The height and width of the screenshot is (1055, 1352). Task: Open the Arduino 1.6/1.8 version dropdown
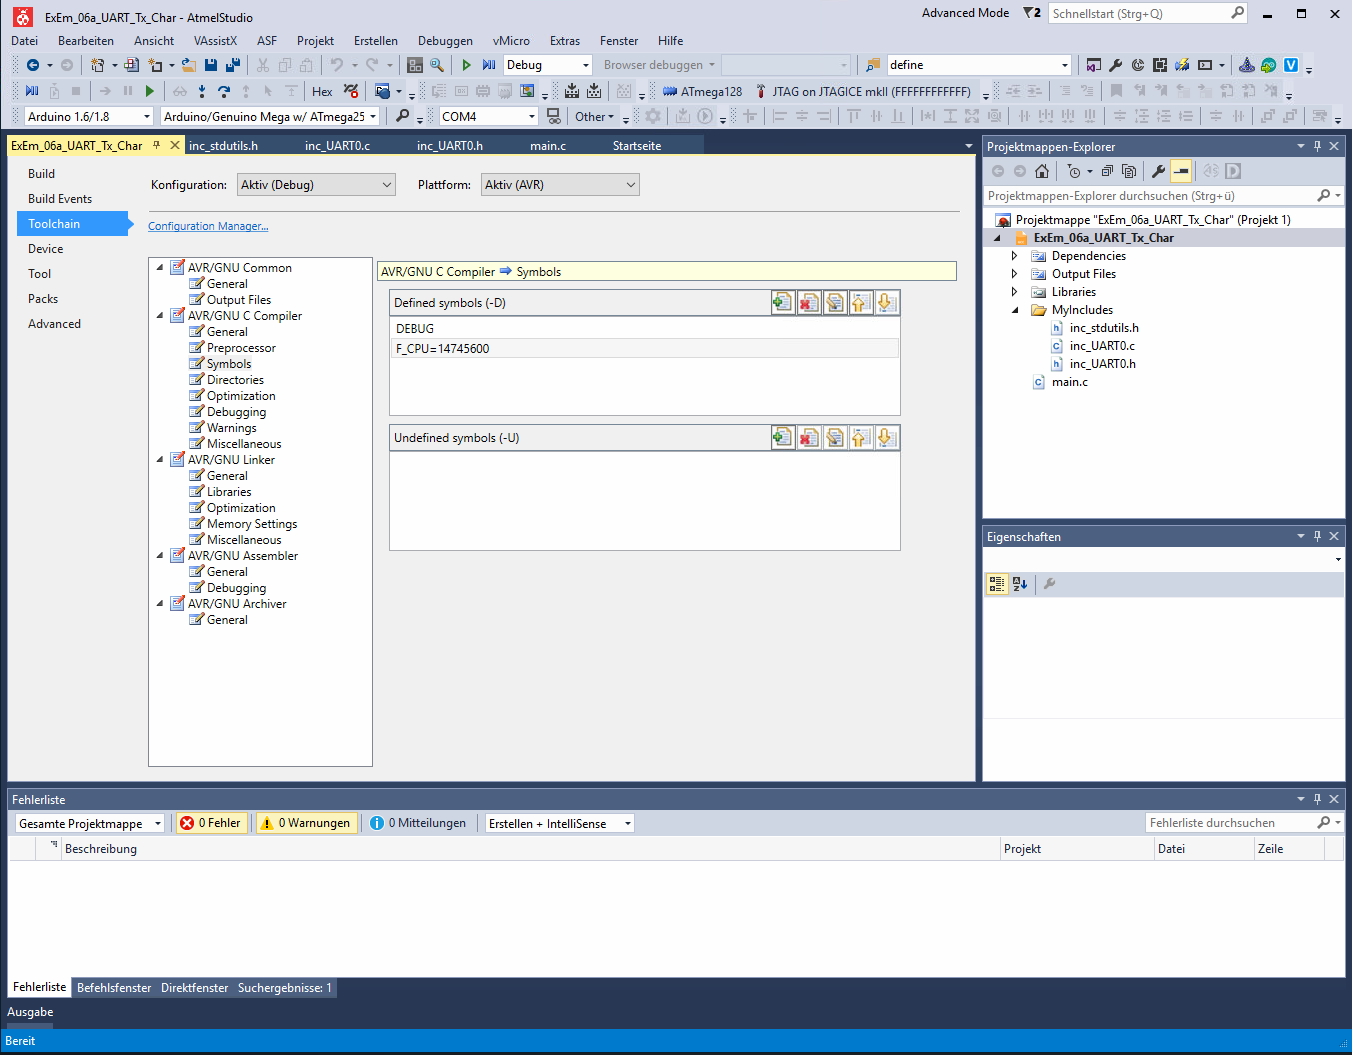pos(88,116)
